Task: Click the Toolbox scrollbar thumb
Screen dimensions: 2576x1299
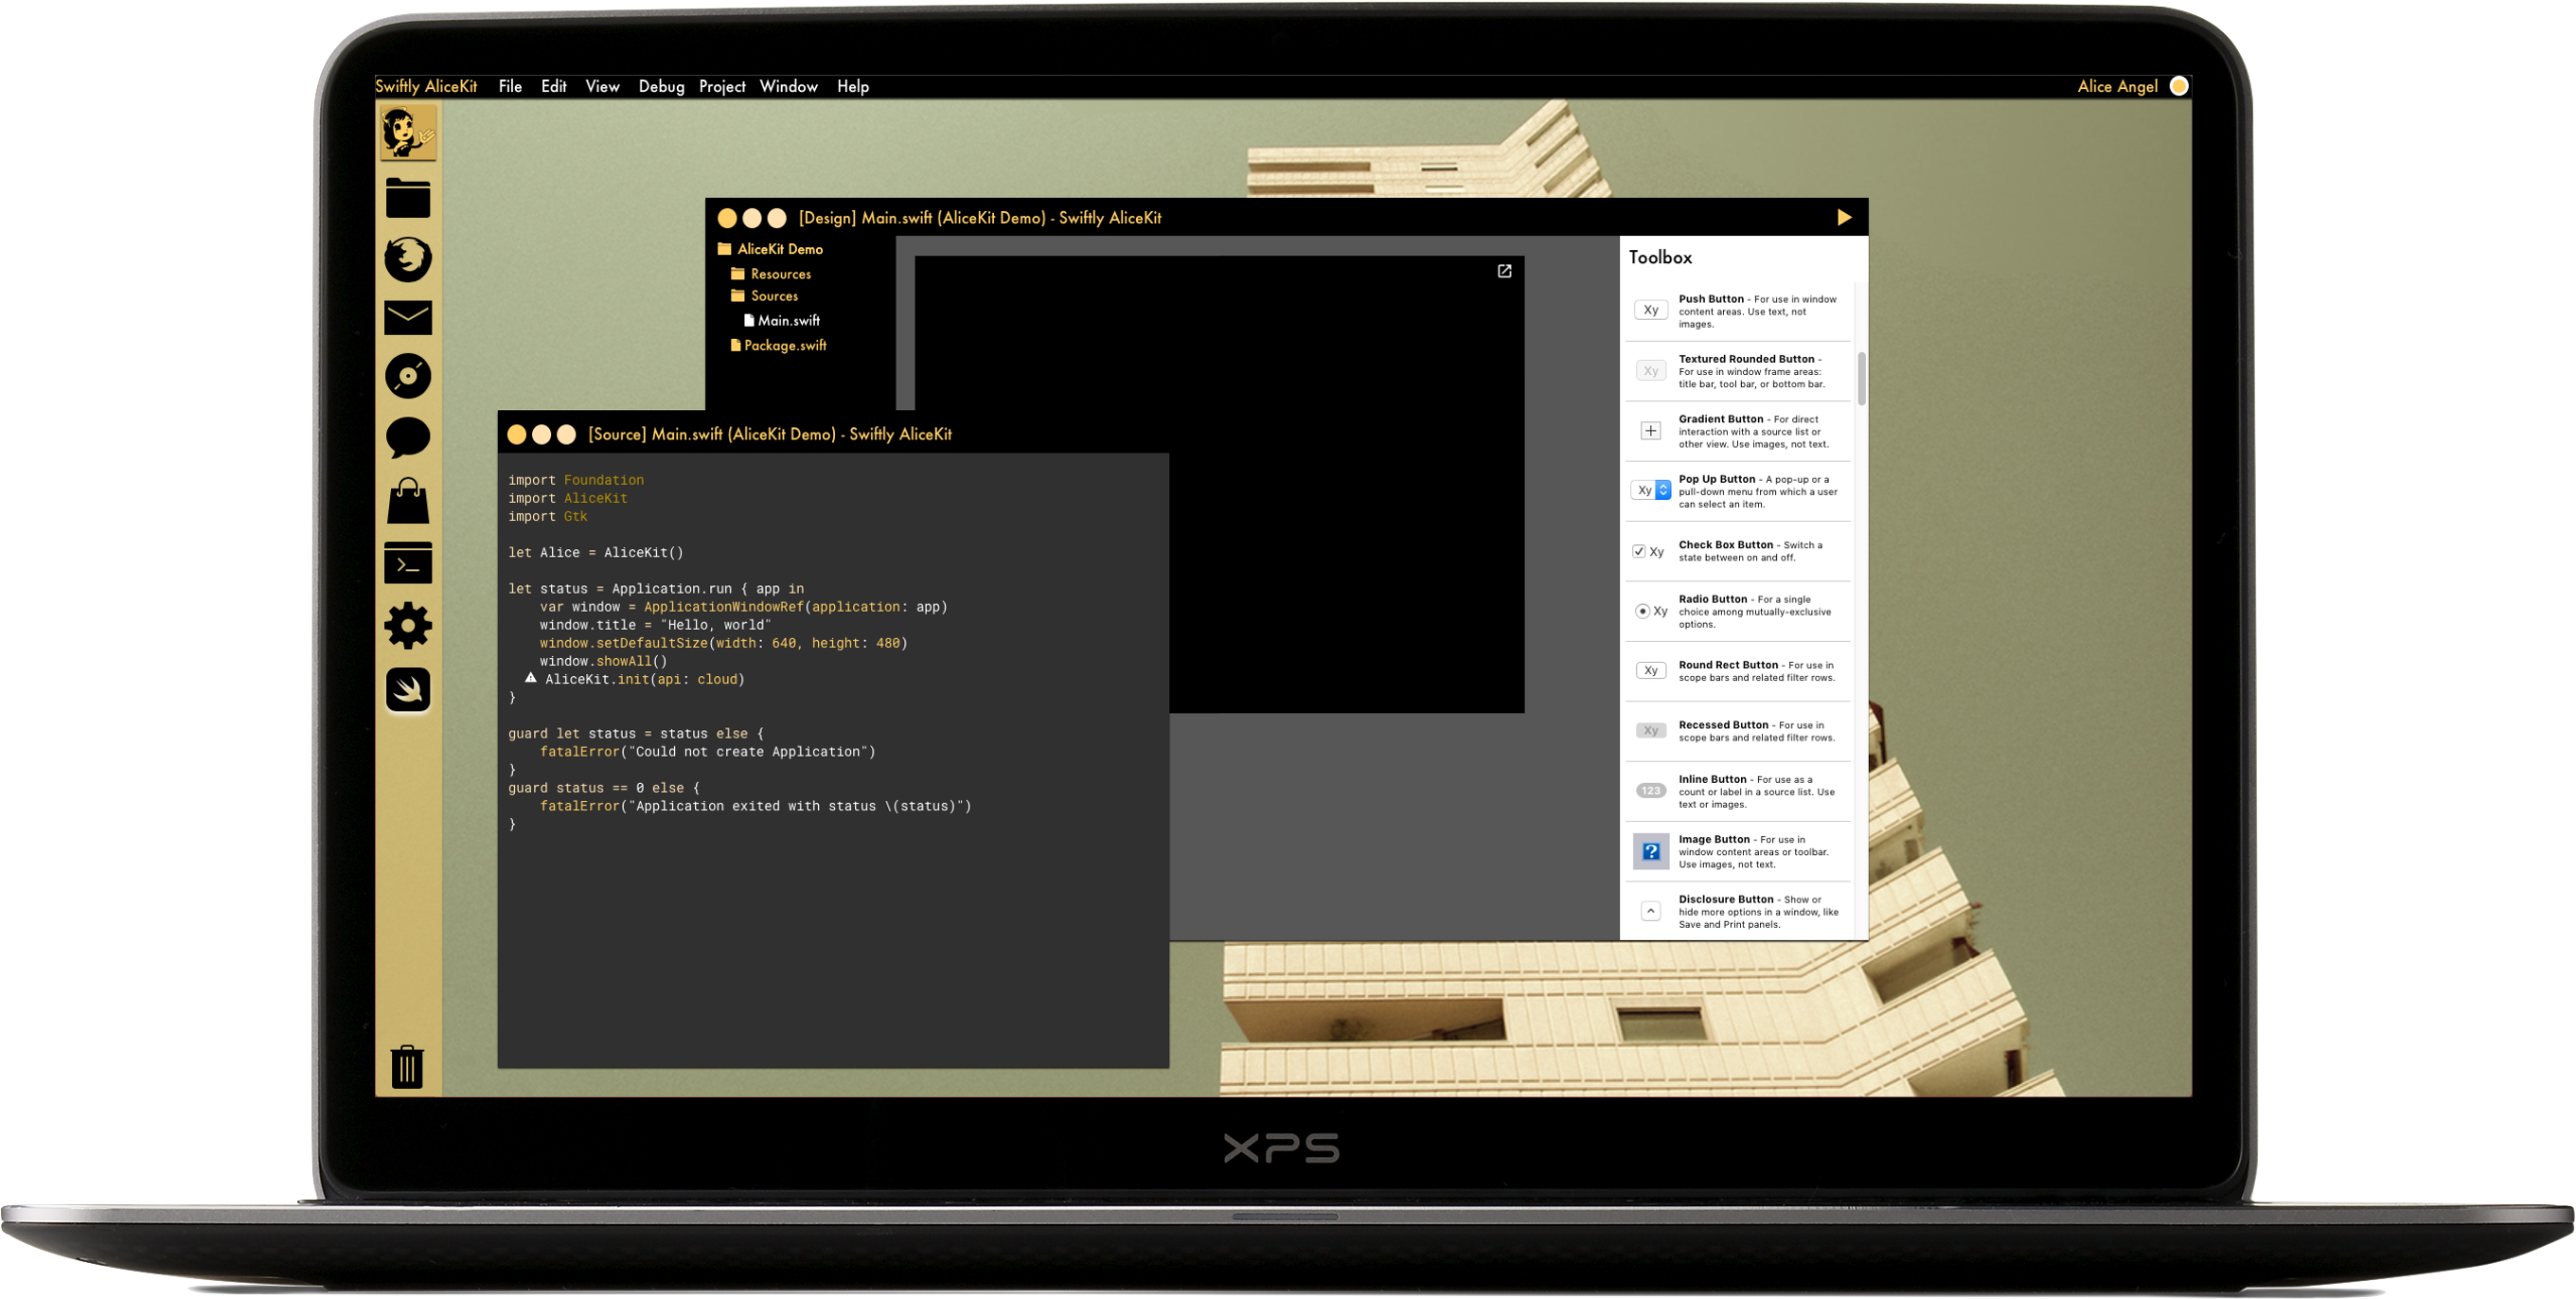Action: [x=1861, y=378]
